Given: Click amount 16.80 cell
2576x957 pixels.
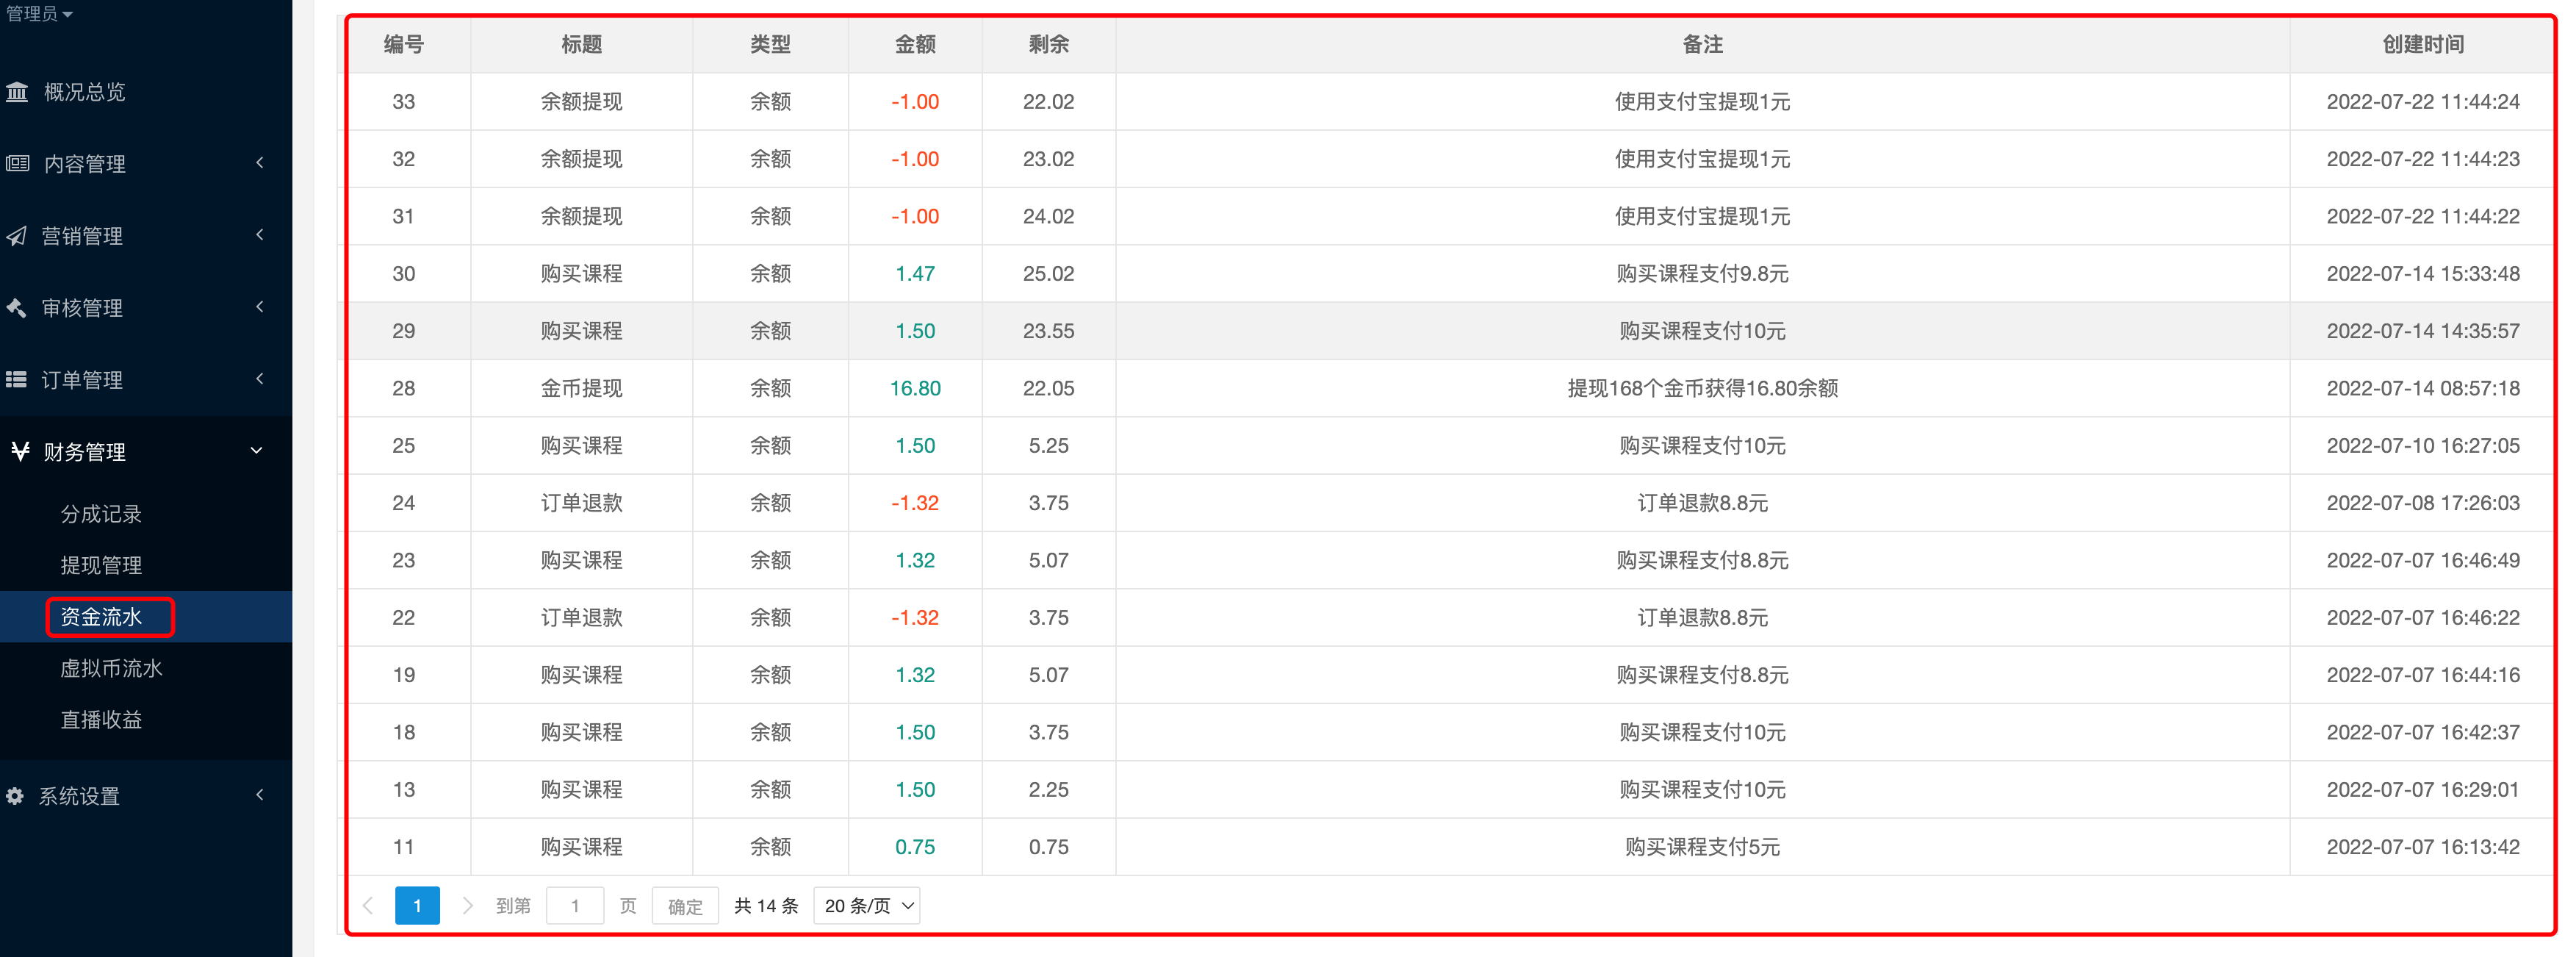Looking at the screenshot, I should [x=915, y=389].
